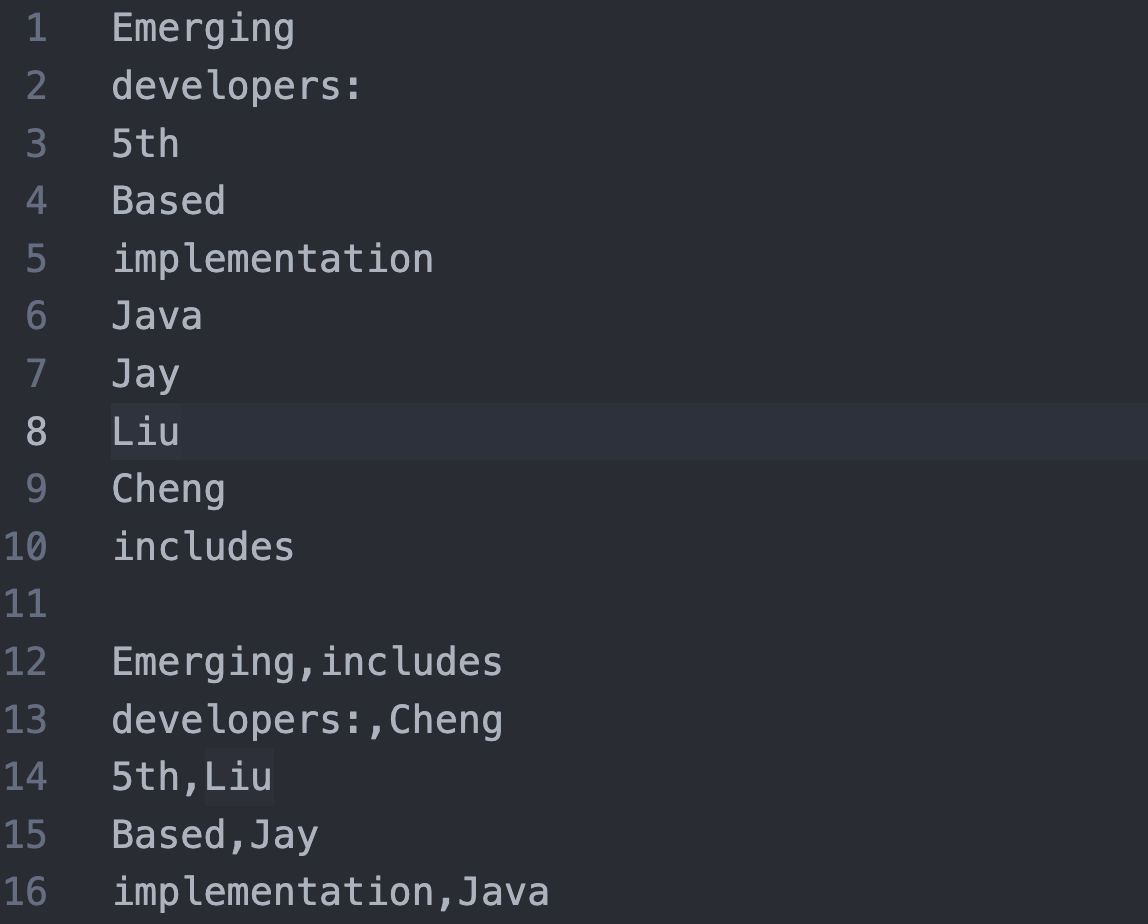Click gutter line number 11 of the empty line
Image resolution: width=1148 pixels, height=924 pixels.
25,604
